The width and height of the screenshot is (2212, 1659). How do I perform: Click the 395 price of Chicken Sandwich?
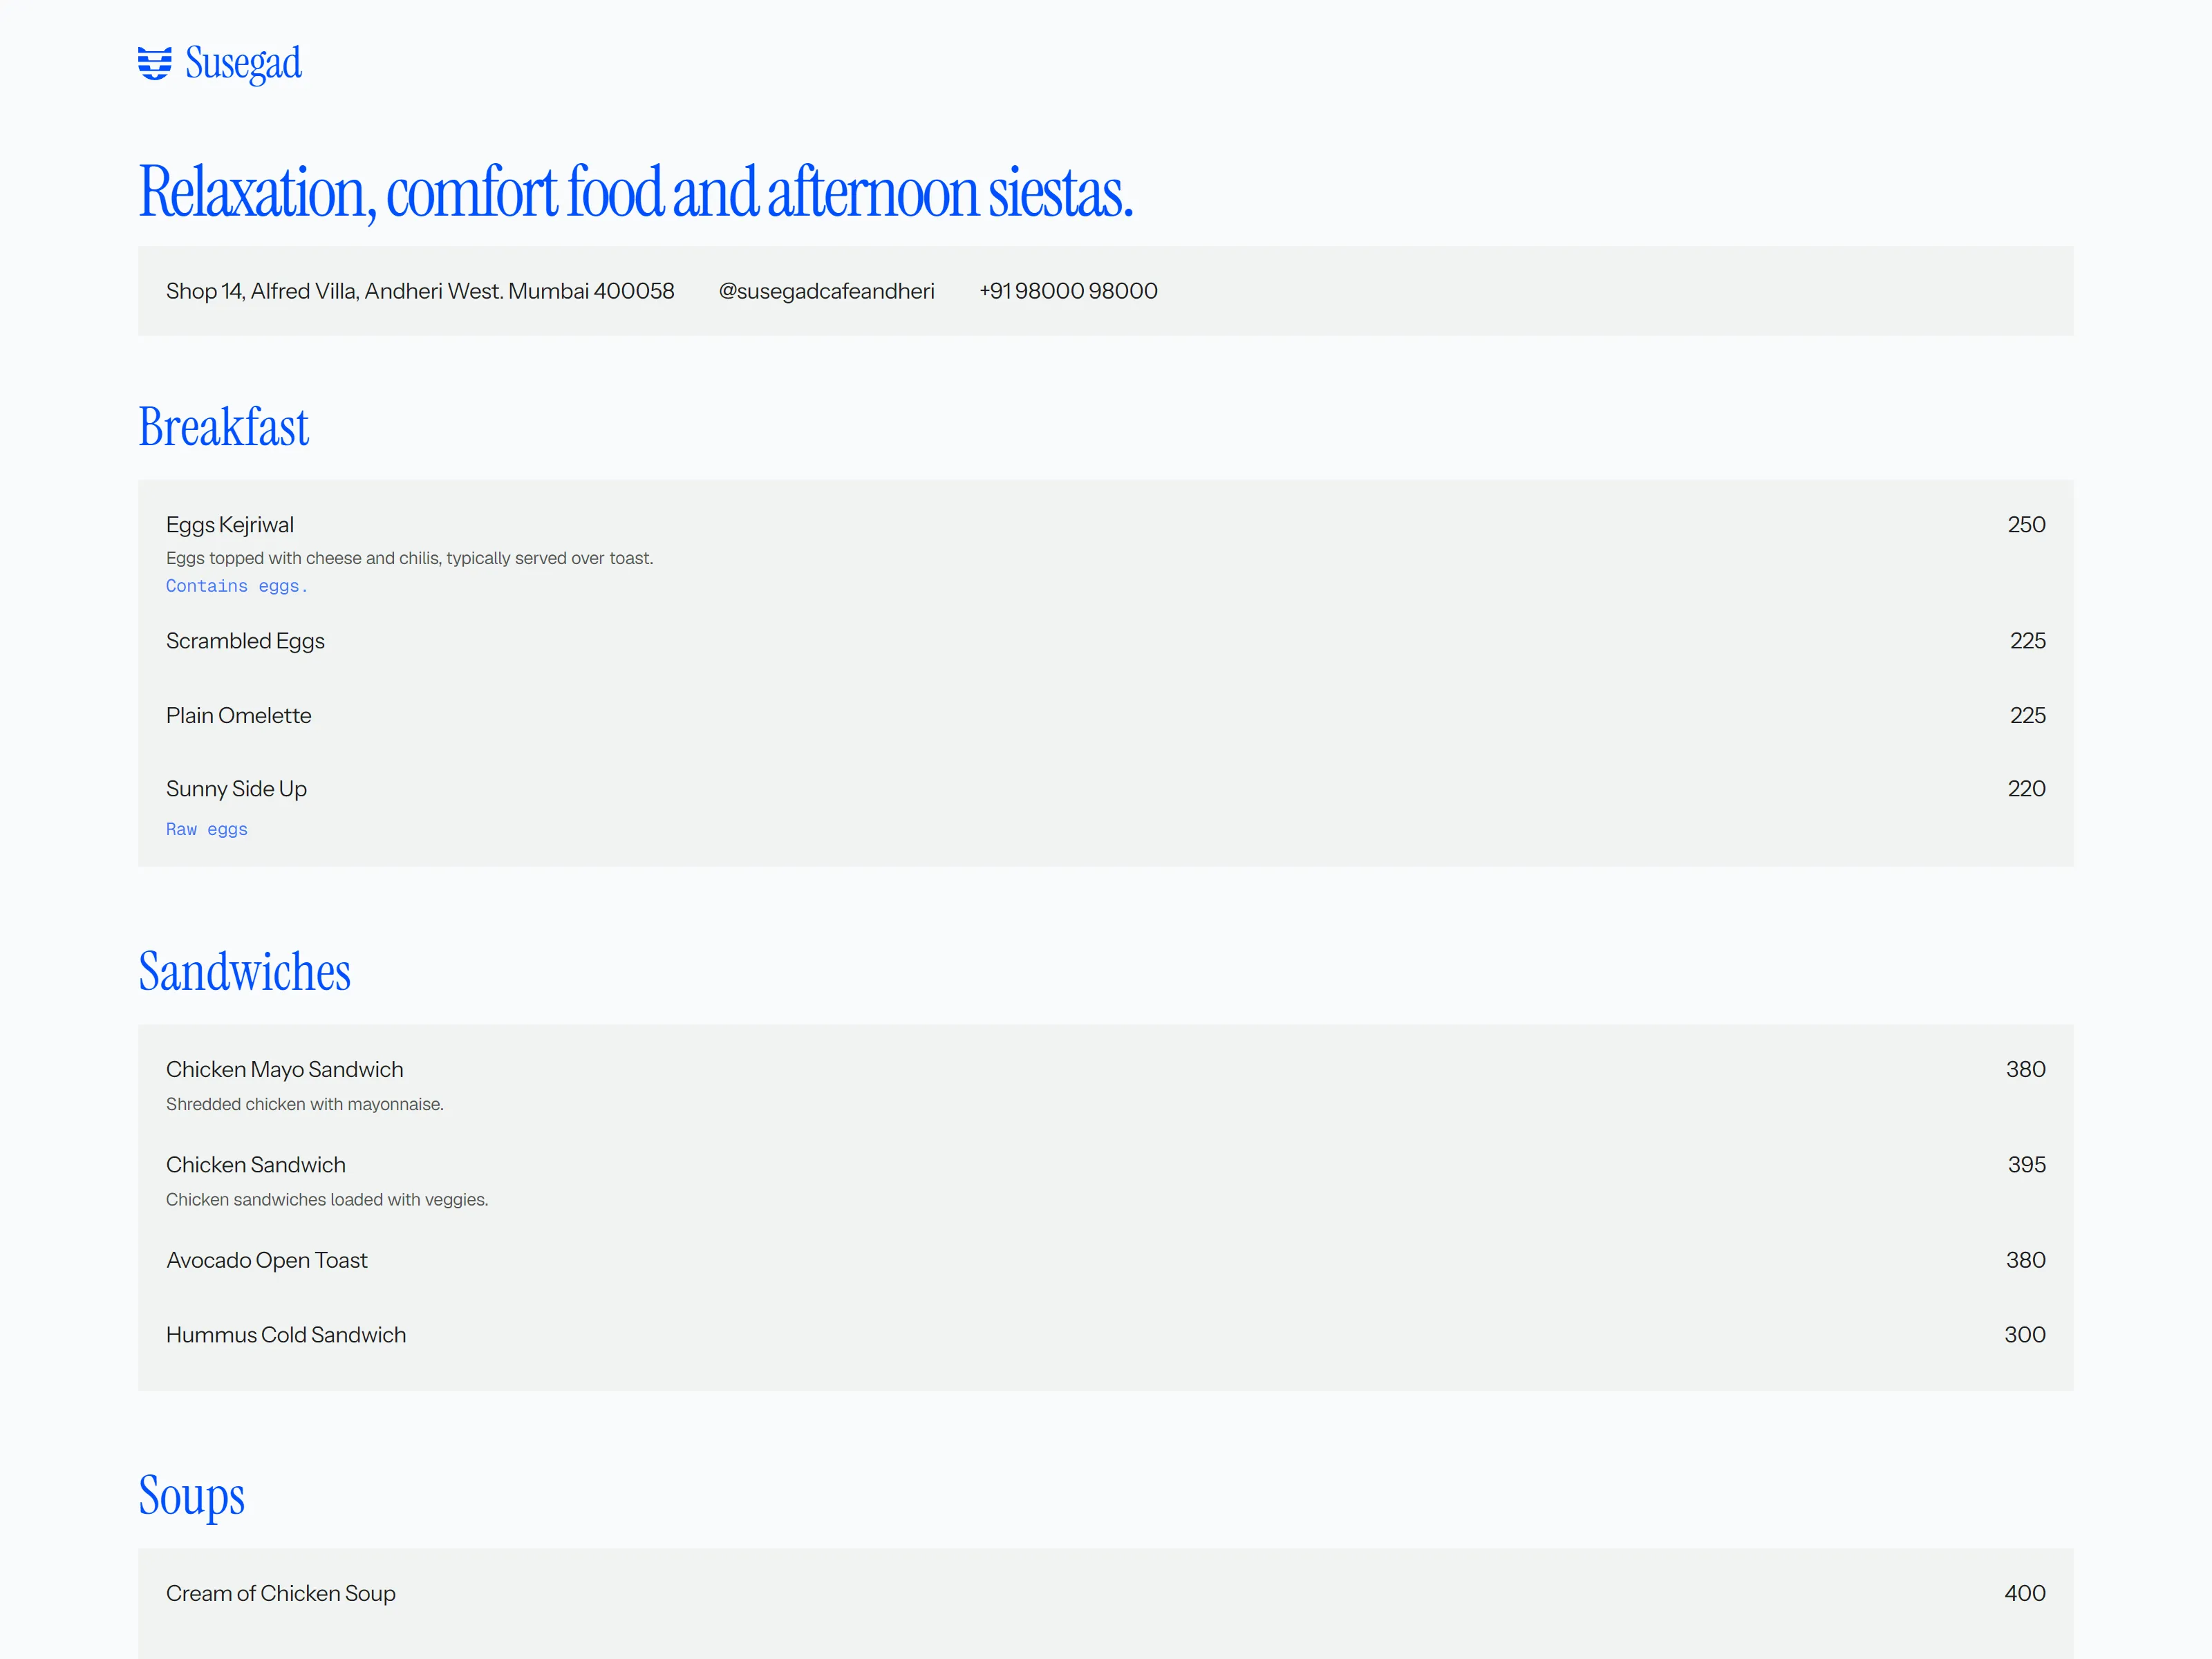(2026, 1165)
